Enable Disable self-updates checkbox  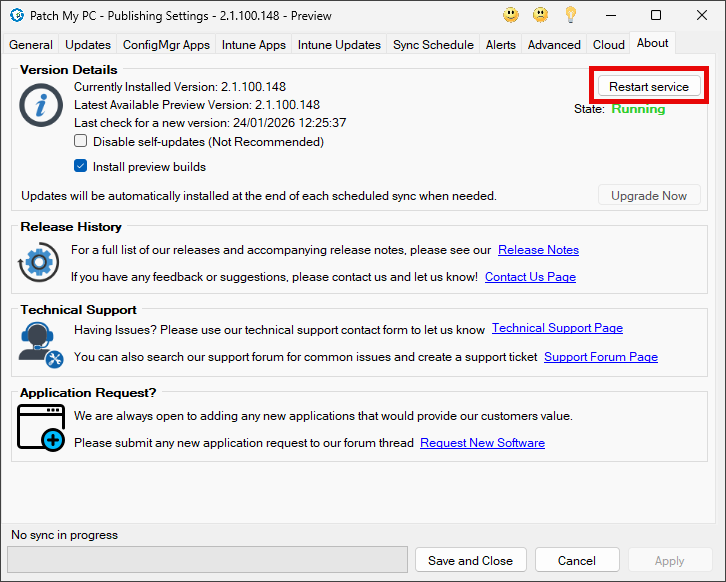tap(81, 141)
